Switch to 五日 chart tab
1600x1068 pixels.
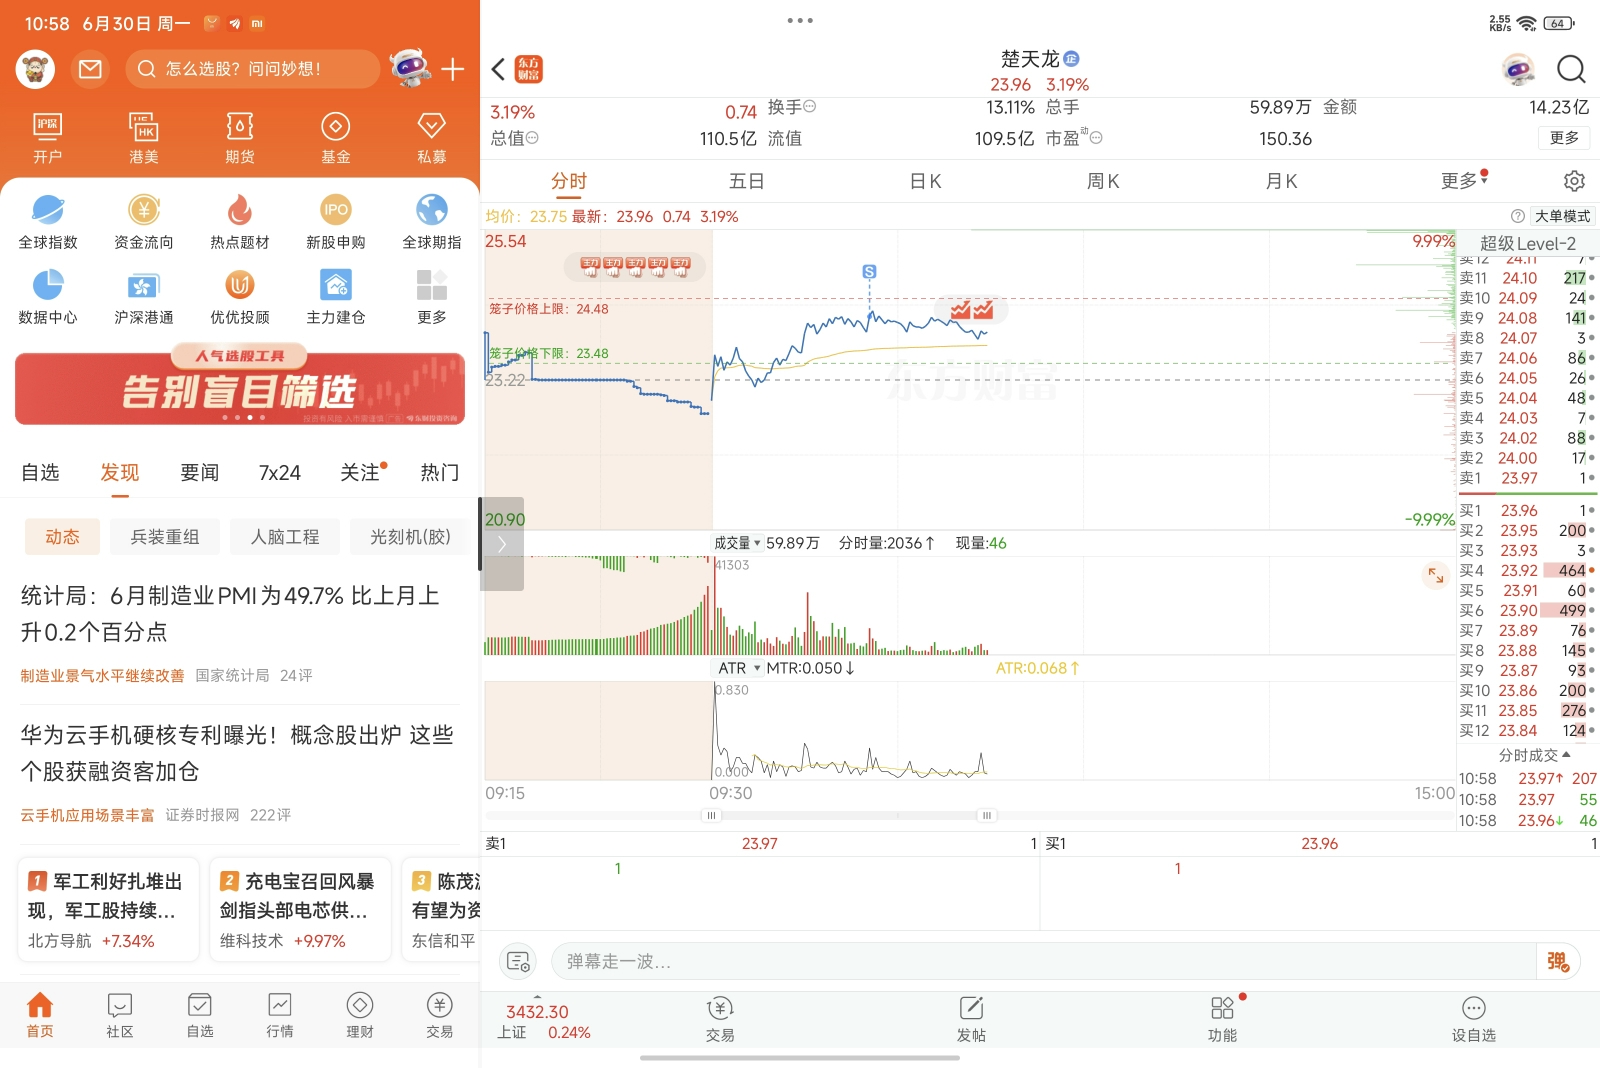click(746, 181)
